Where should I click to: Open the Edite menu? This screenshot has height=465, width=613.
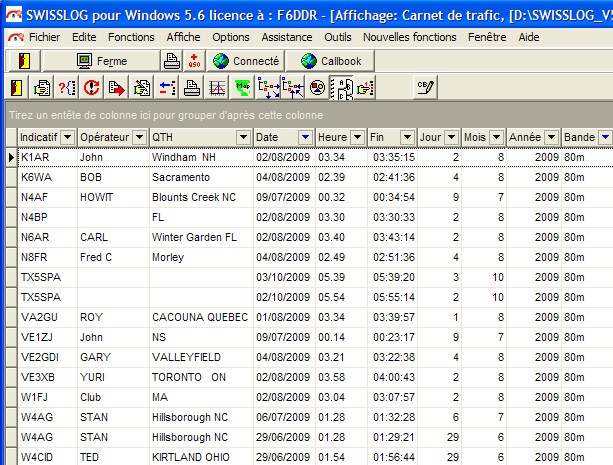[84, 37]
